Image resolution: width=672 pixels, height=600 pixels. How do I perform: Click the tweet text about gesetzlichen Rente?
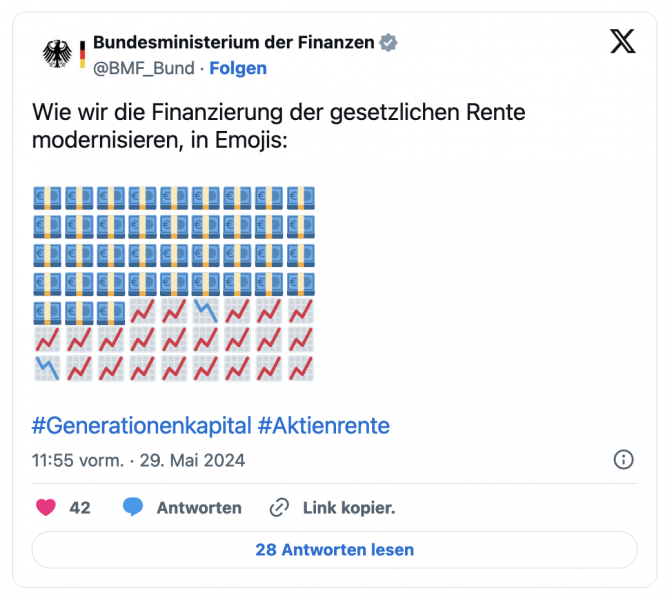pyautogui.click(x=279, y=126)
